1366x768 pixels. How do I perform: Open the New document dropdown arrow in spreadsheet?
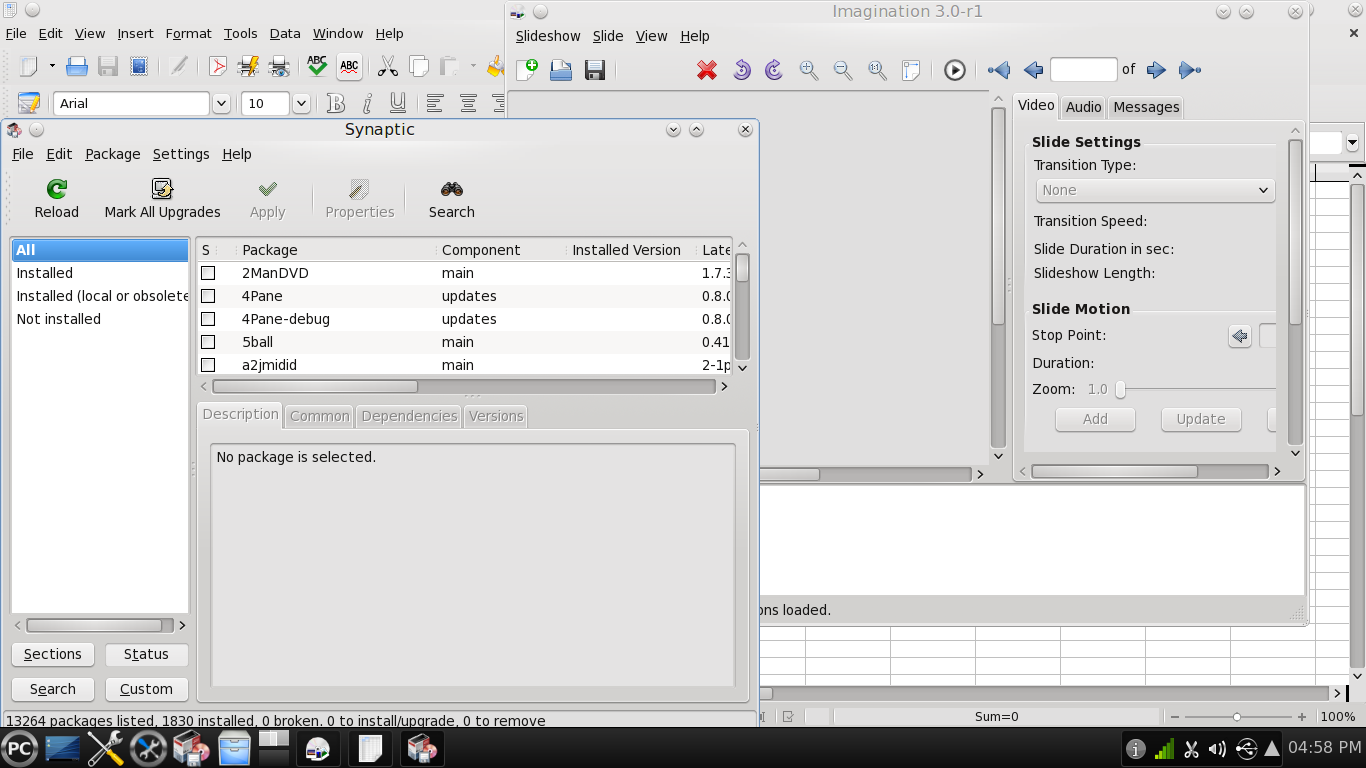(x=52, y=67)
